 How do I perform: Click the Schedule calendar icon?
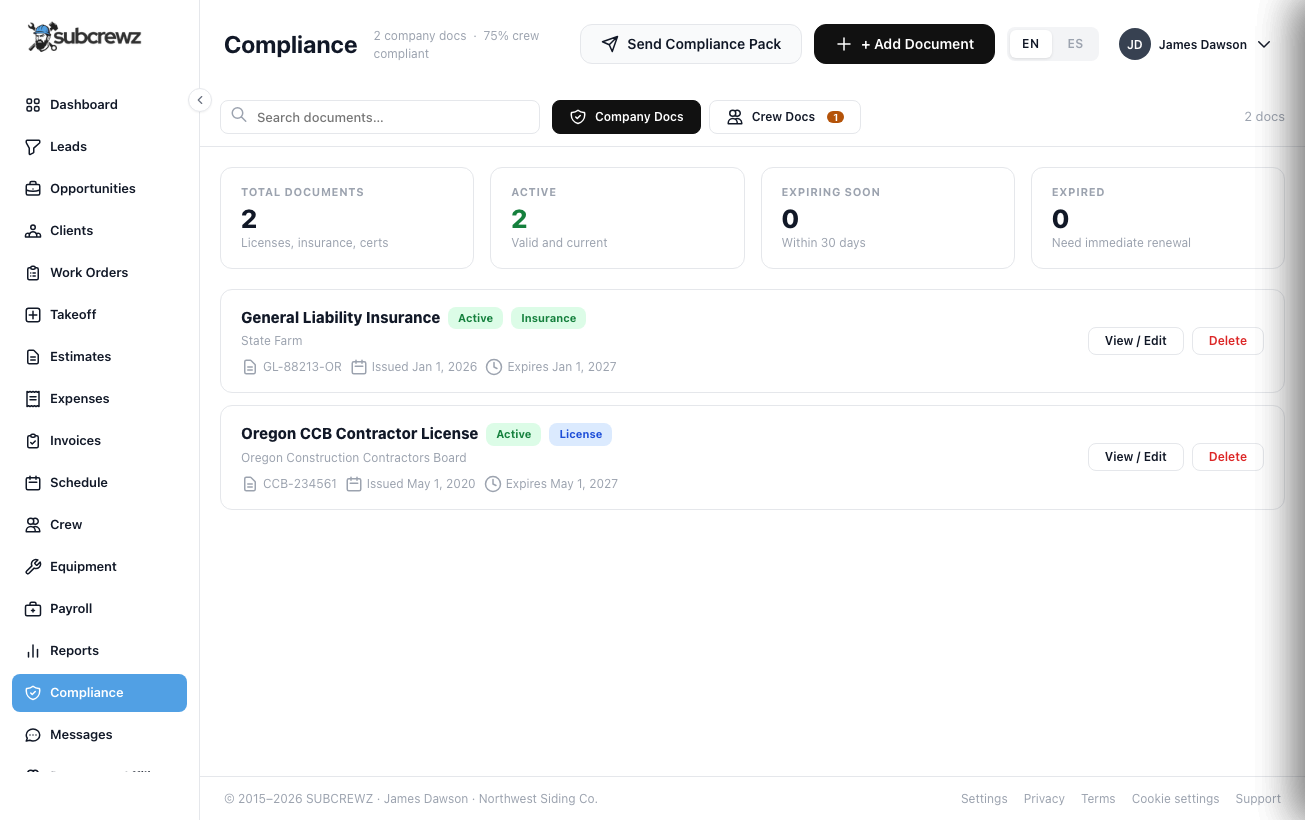(x=33, y=483)
